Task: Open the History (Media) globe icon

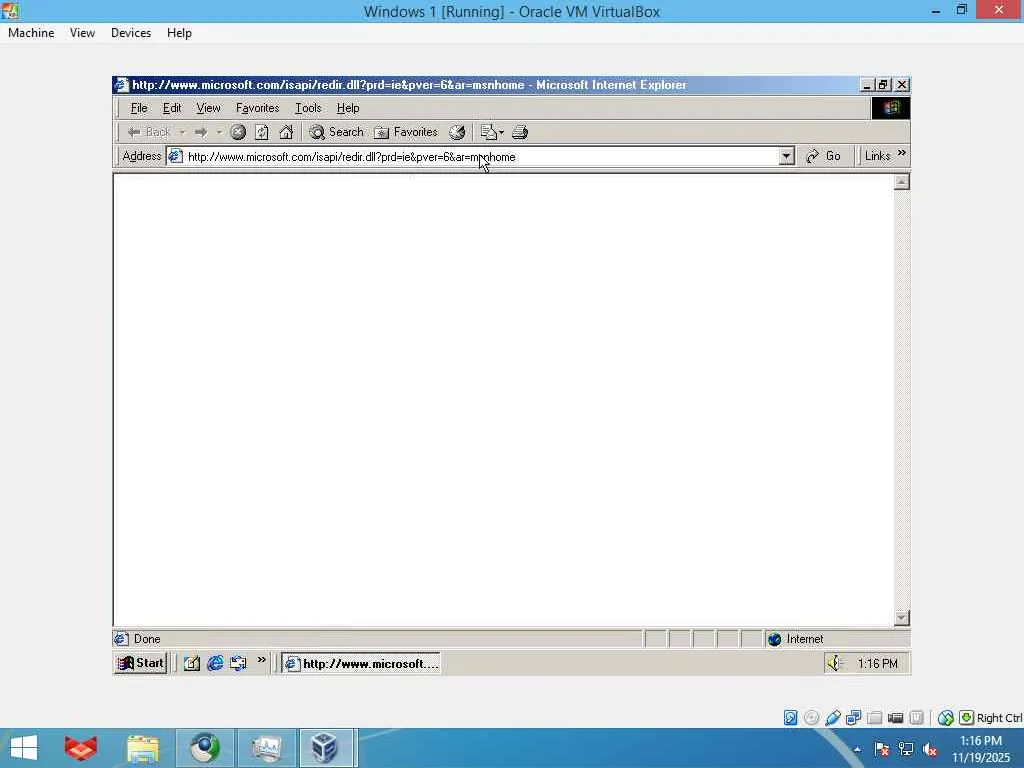Action: click(x=457, y=133)
